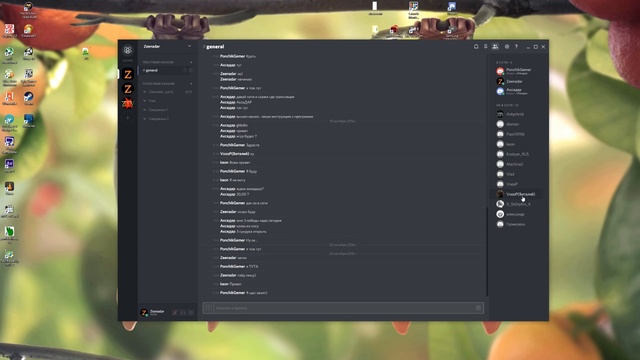The image size is (640, 360).
Task: Create a new text channel with plus icon
Action: pyautogui.click(x=191, y=62)
